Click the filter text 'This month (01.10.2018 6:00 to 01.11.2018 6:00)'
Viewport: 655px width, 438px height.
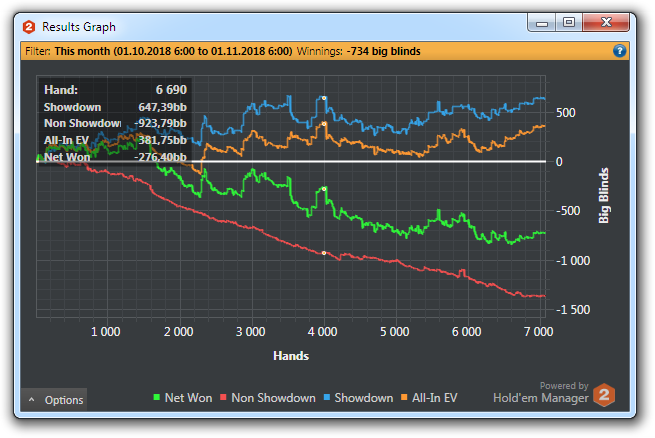(x=173, y=51)
